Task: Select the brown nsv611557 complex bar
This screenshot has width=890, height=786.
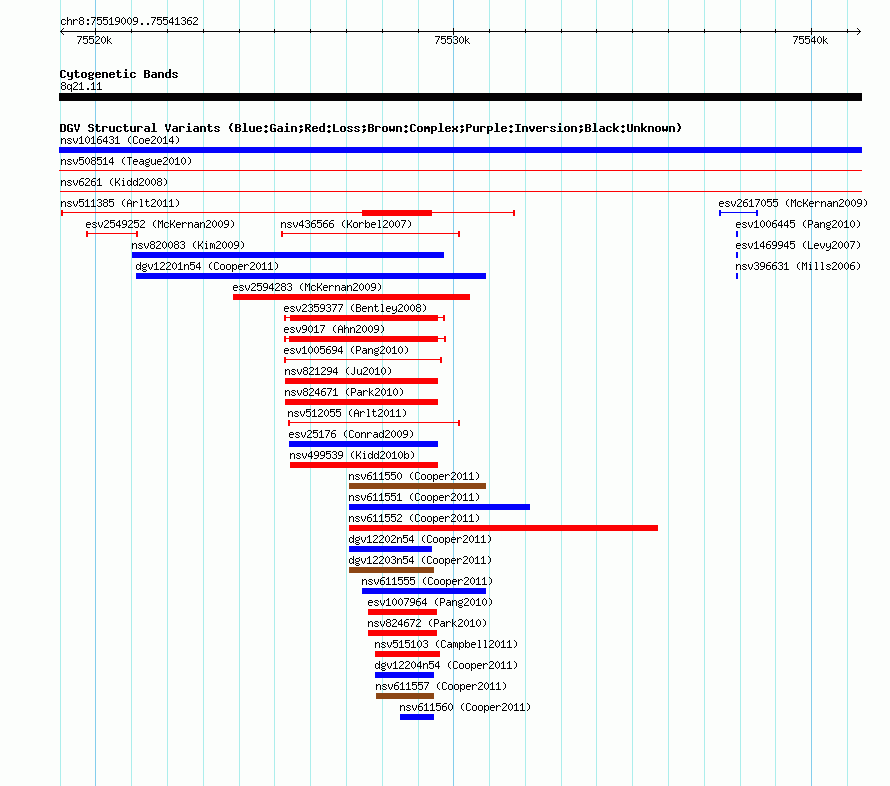Action: tap(405, 696)
